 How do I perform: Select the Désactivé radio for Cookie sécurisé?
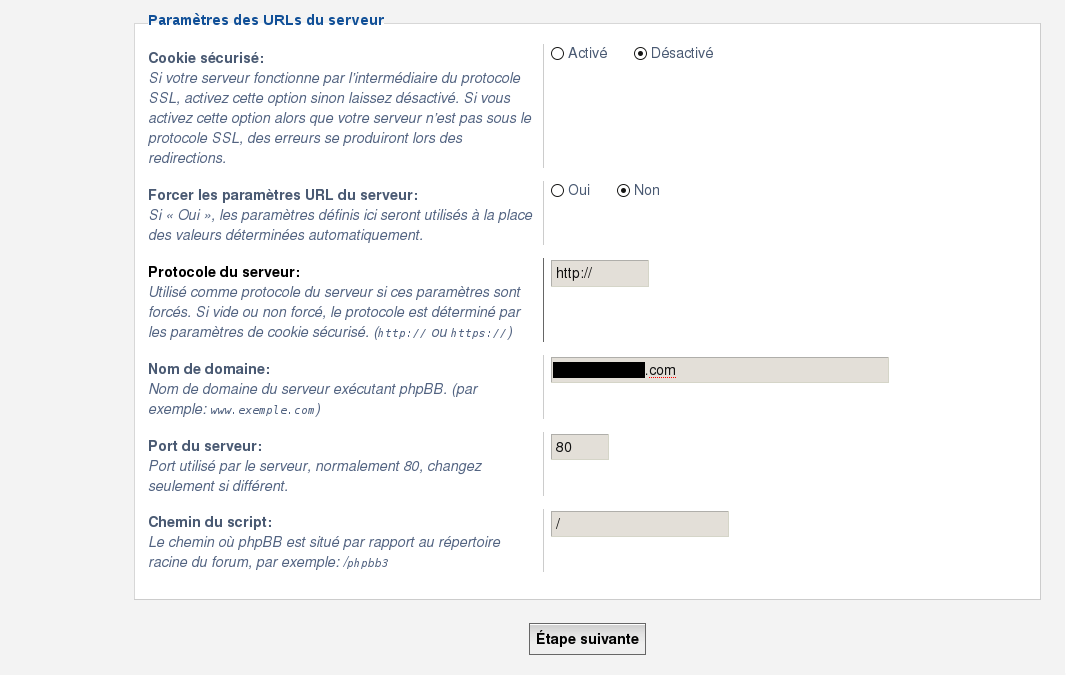click(640, 54)
